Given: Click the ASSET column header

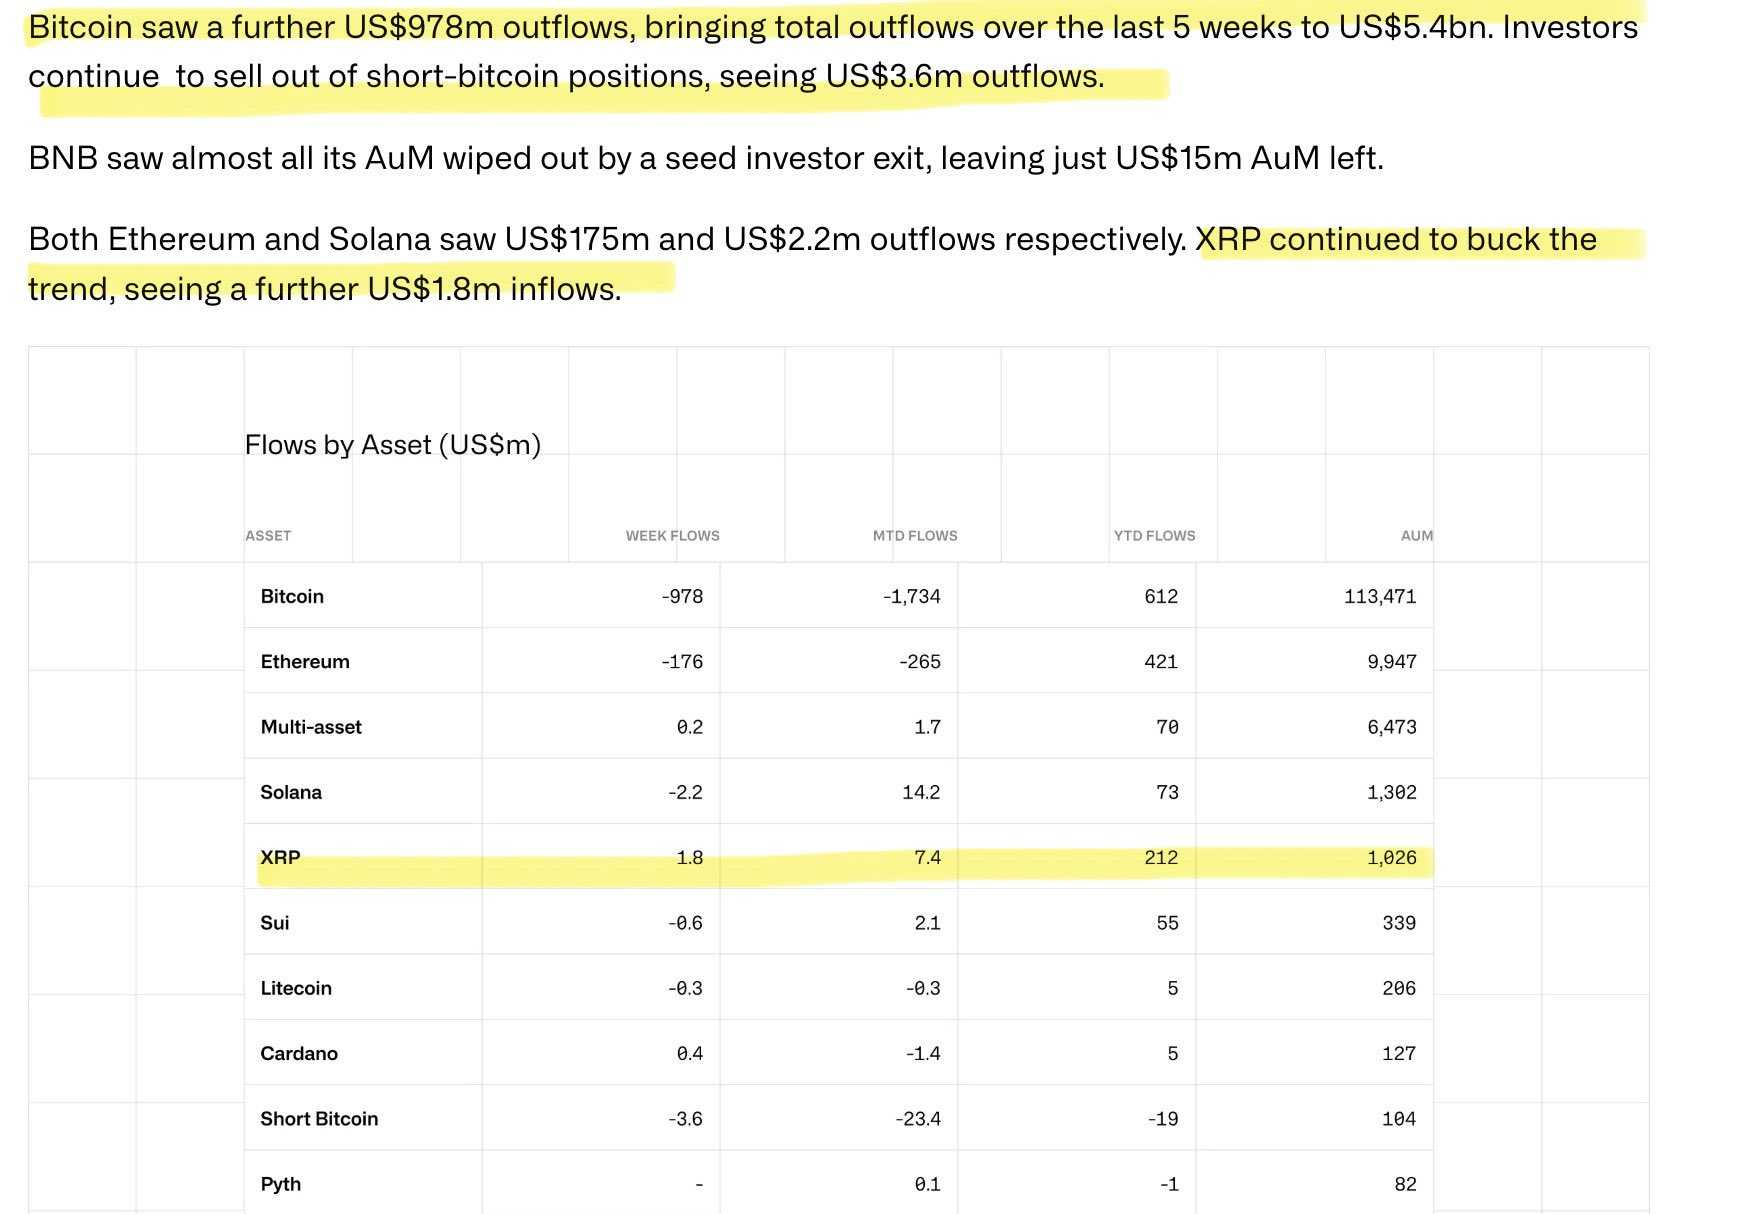Looking at the screenshot, I should [268, 536].
